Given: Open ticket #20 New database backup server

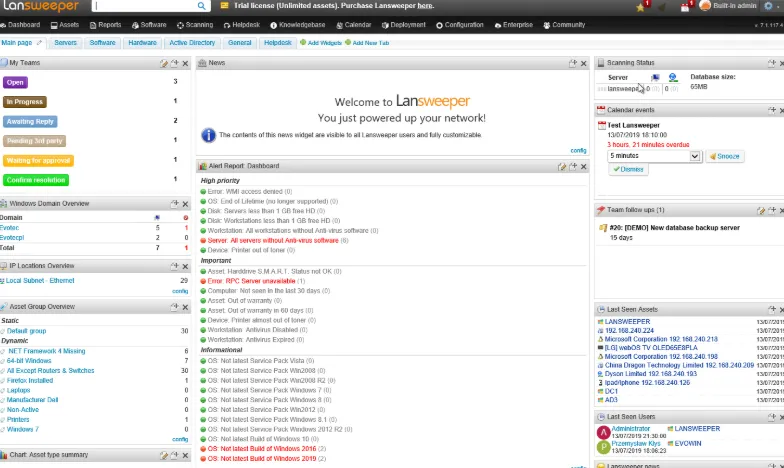Looking at the screenshot, I should 674,228.
